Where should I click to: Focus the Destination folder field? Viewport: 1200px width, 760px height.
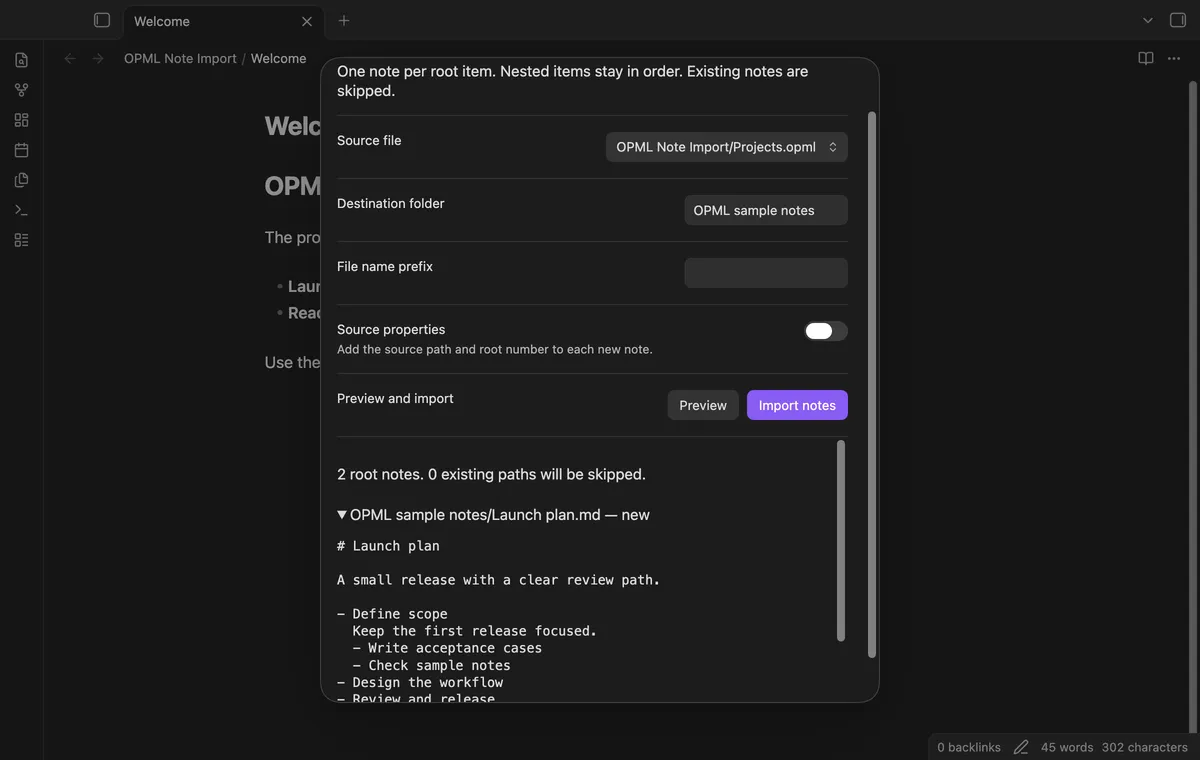766,210
